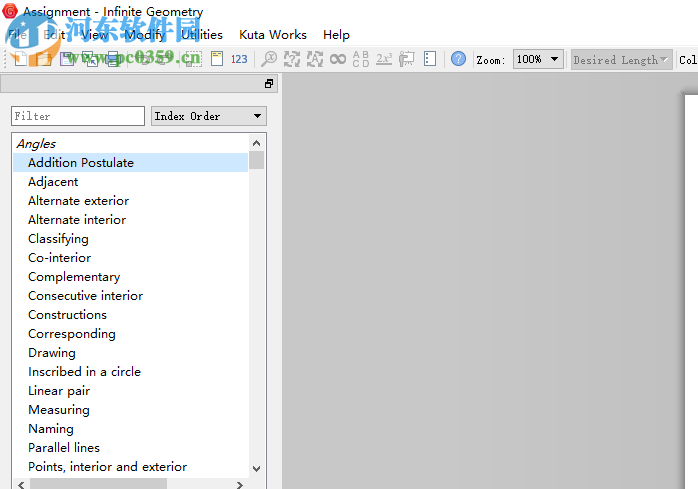Click topic list horizontal scrollbar thumb

click(x=98, y=485)
